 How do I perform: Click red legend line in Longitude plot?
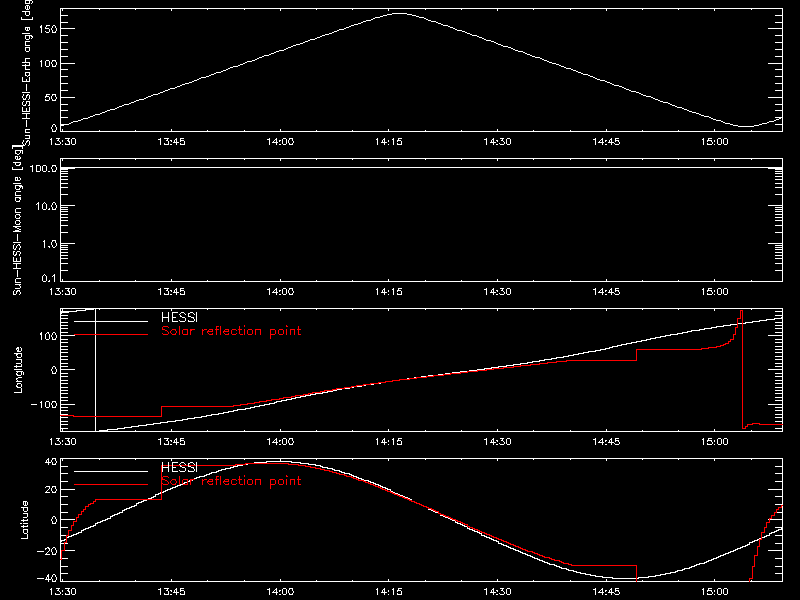111,335
